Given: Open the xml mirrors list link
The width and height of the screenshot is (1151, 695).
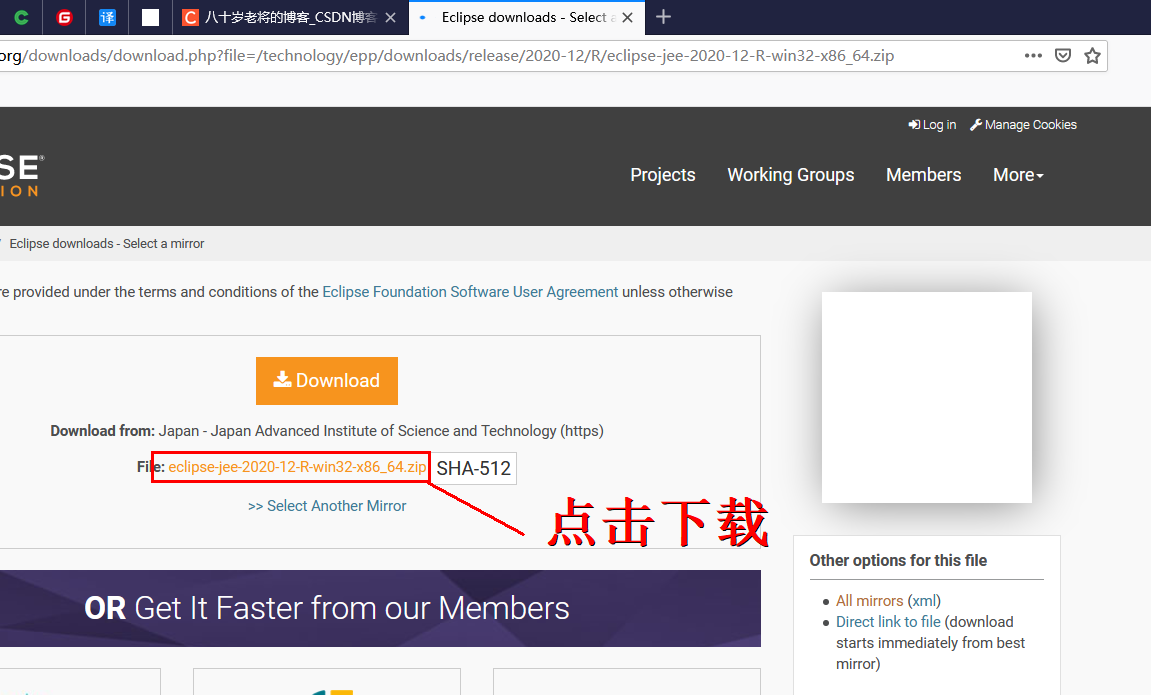Looking at the screenshot, I should pos(923,600).
